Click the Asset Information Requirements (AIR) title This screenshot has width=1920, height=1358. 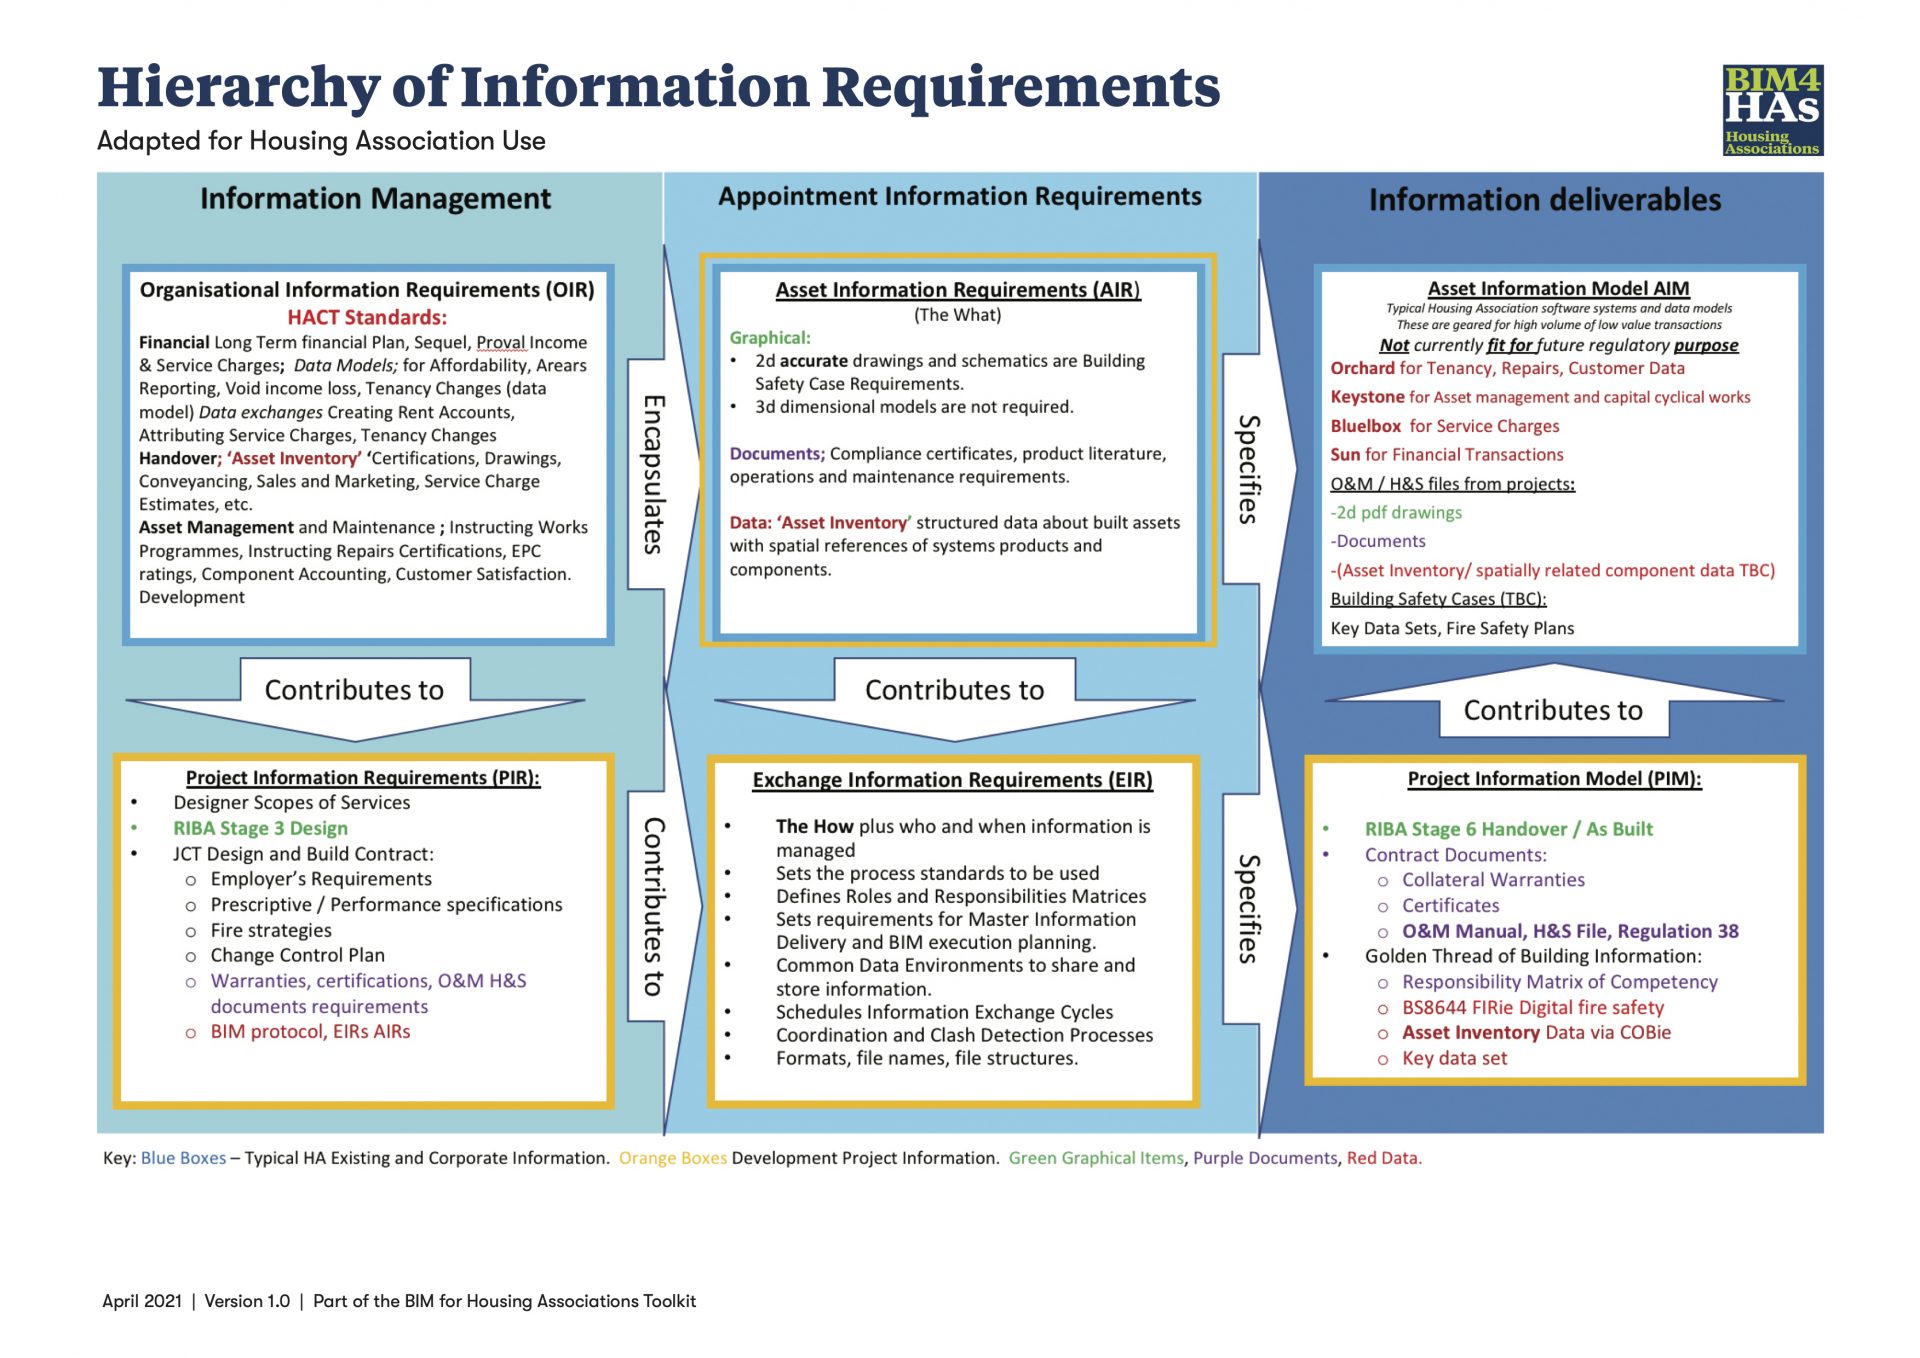(957, 290)
